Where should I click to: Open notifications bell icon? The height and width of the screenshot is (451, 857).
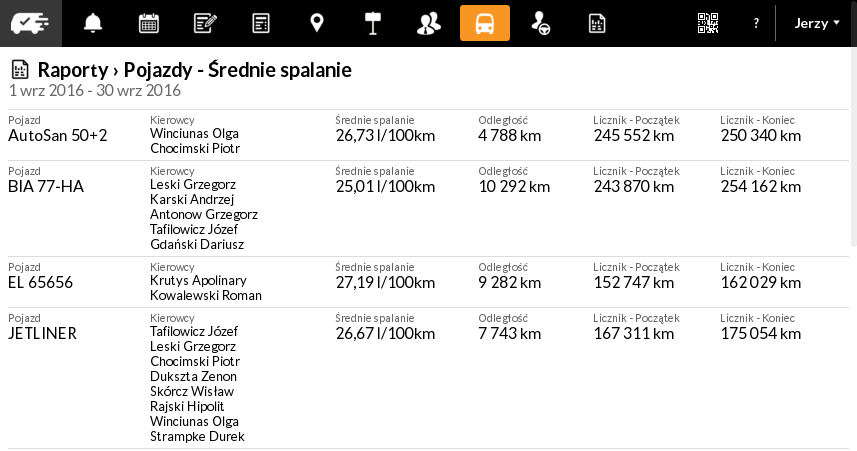click(93, 23)
